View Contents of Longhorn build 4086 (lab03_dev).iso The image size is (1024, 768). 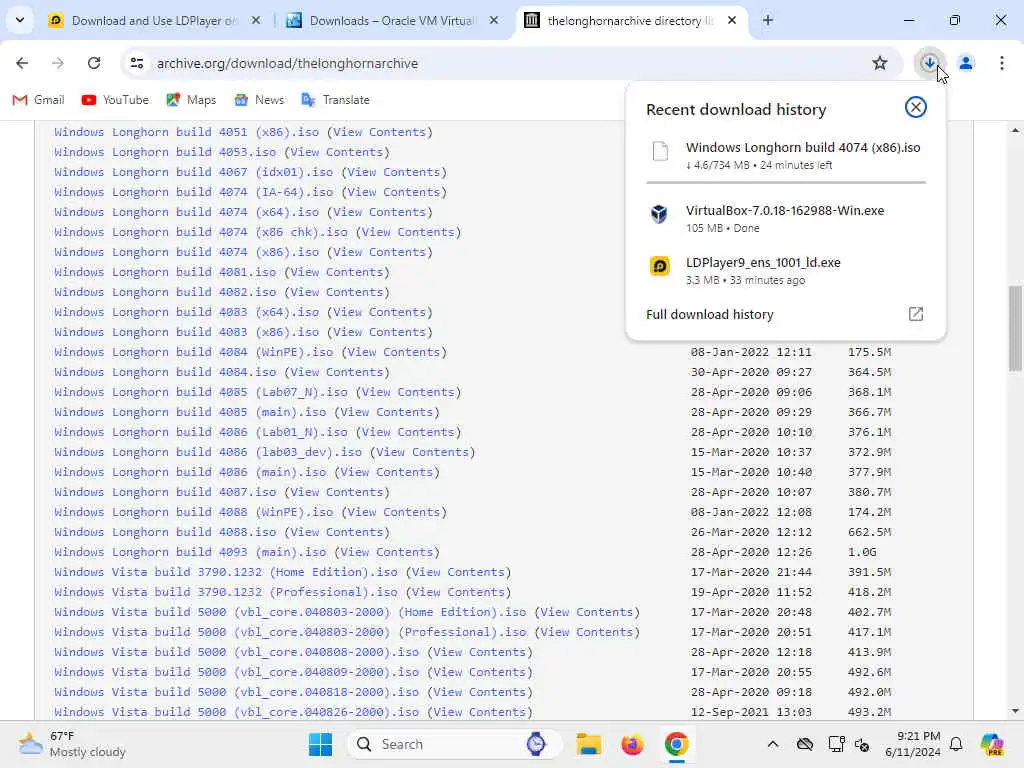click(422, 453)
